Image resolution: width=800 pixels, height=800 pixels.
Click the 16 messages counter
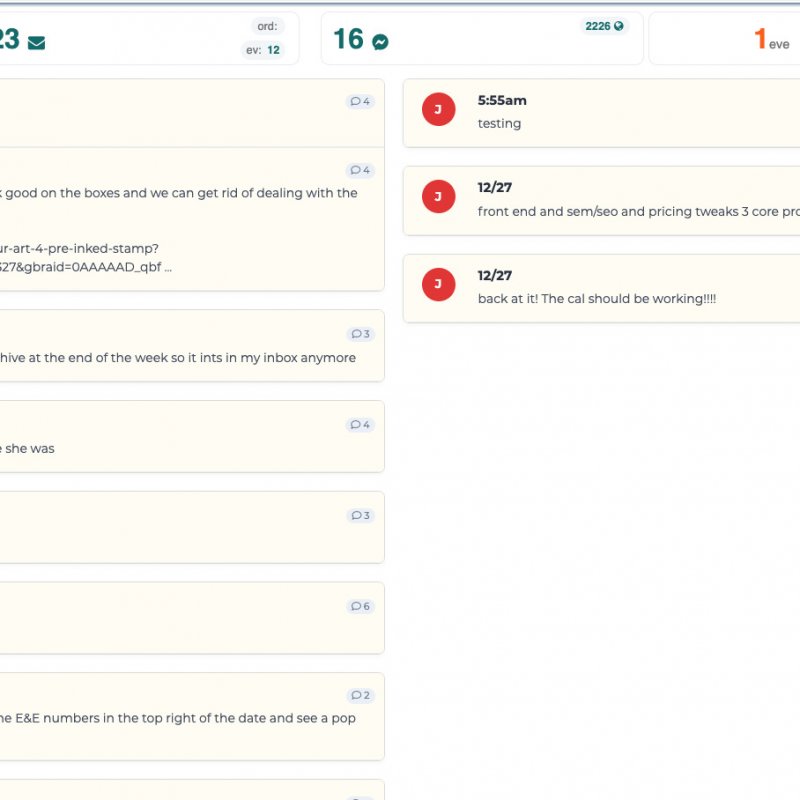348,39
